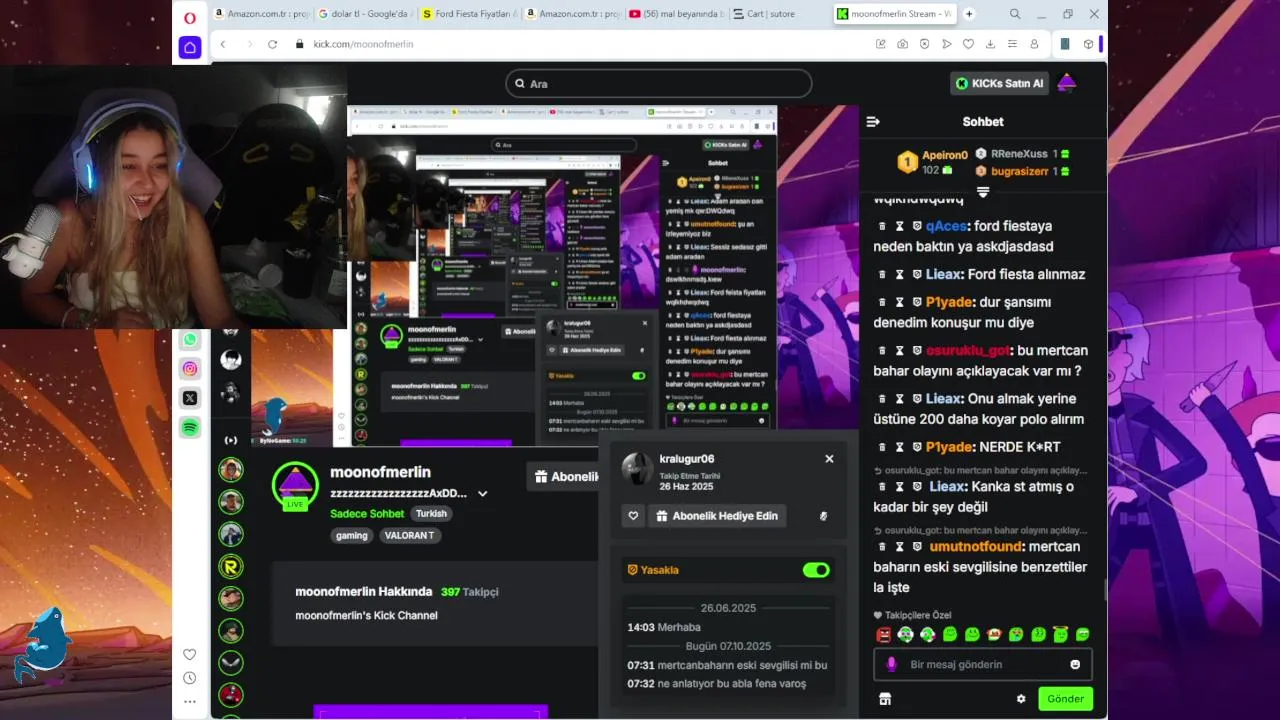1280x720 pixels.
Task: Switch to the Ford Fiesta Fiyatları tab
Action: point(468,14)
